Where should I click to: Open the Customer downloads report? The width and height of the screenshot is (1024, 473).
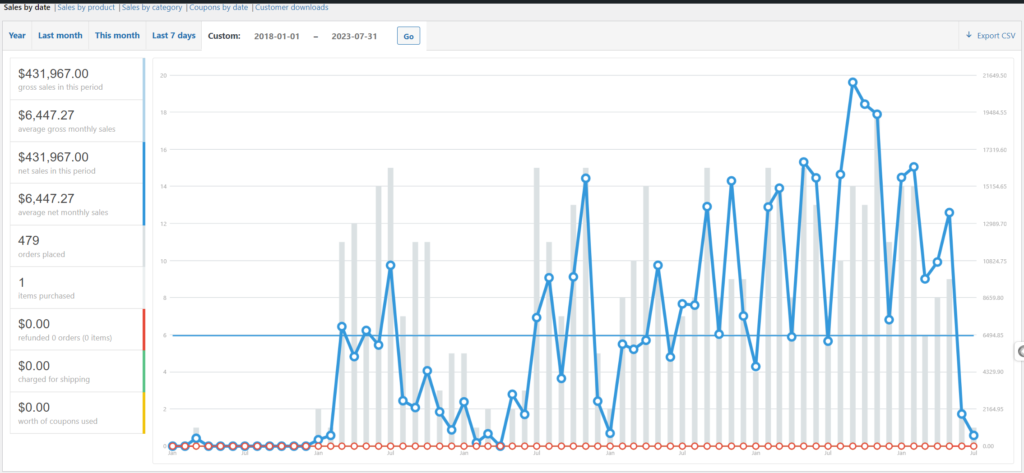click(x=292, y=8)
